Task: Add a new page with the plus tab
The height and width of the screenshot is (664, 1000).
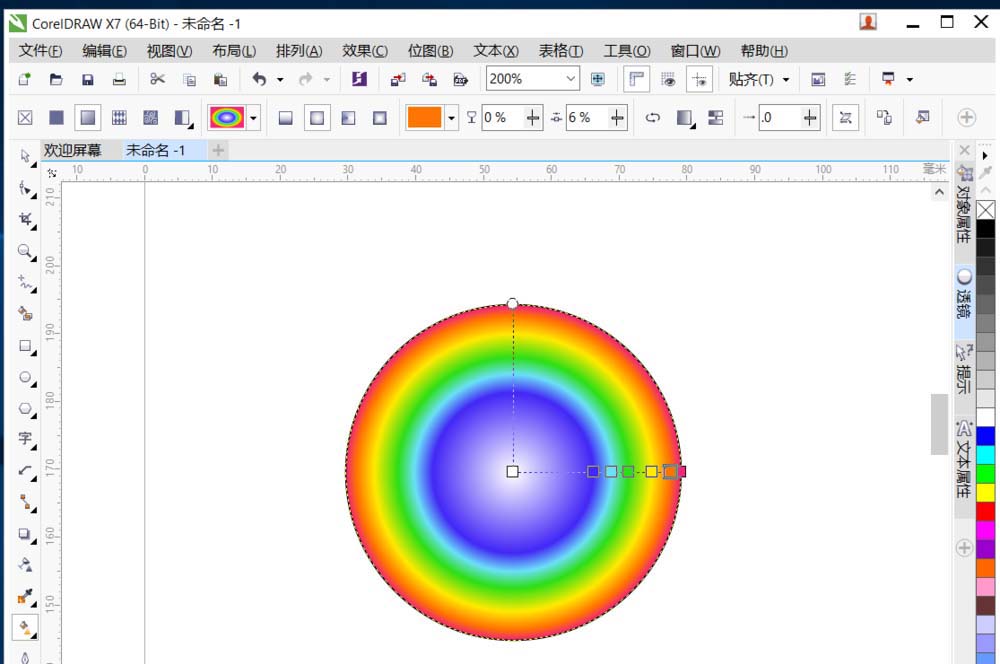Action: (218, 150)
